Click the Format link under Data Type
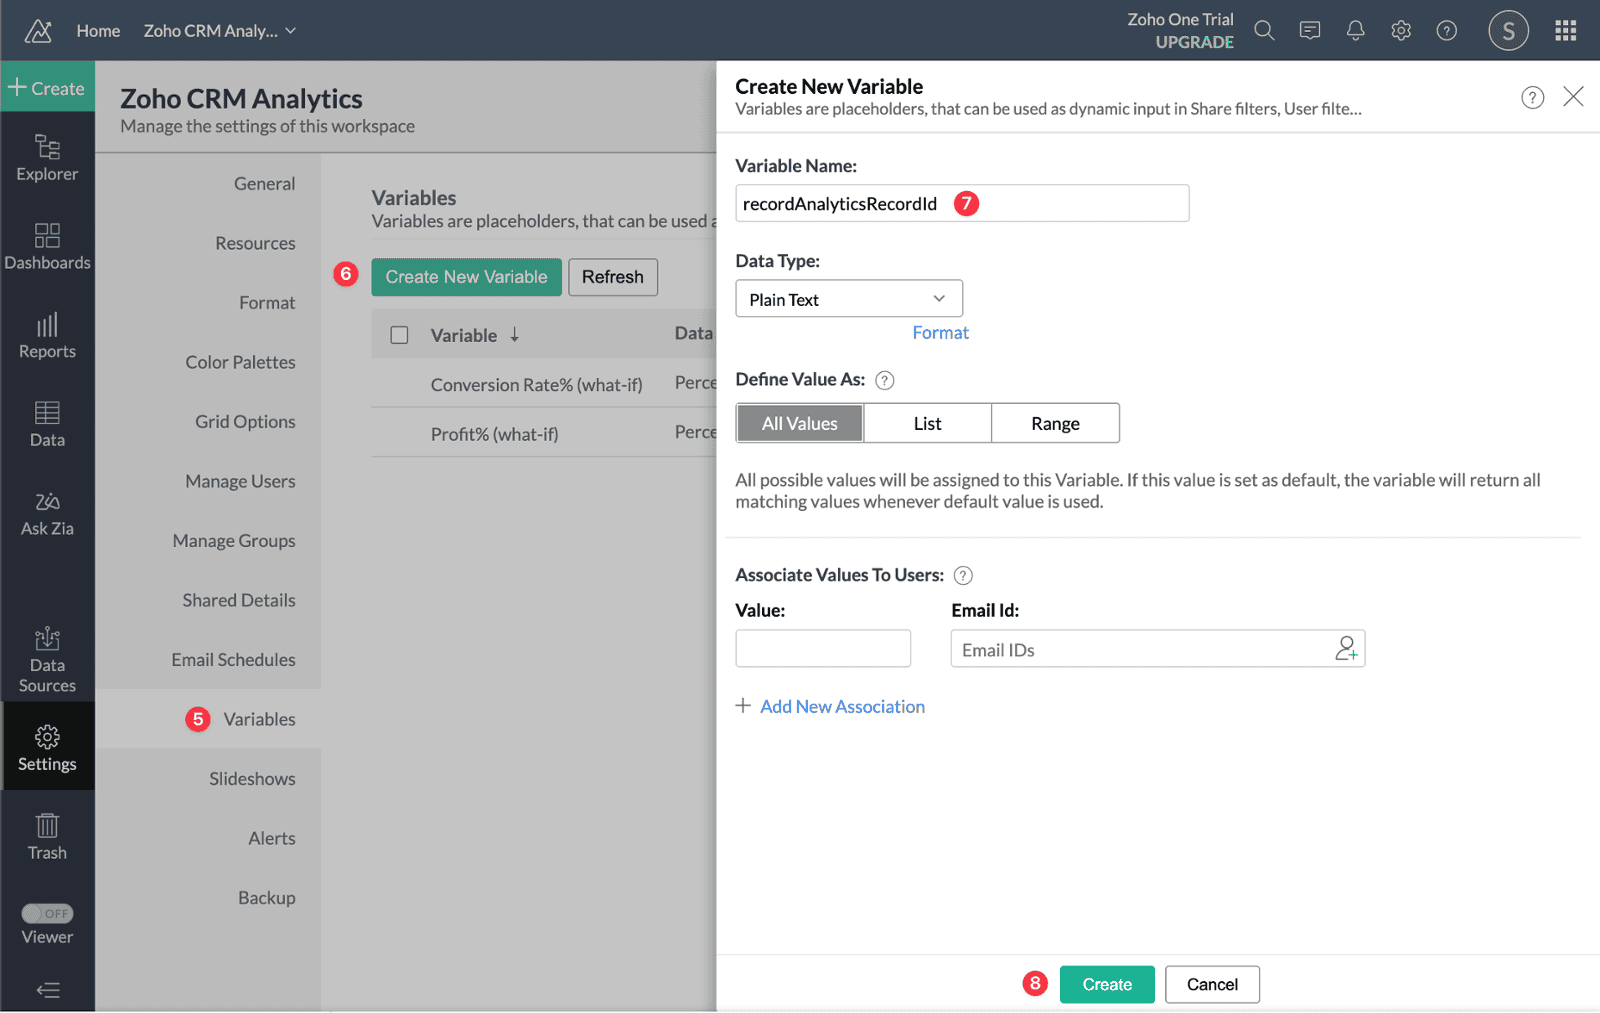This screenshot has width=1600, height=1013. pyautogui.click(x=940, y=333)
